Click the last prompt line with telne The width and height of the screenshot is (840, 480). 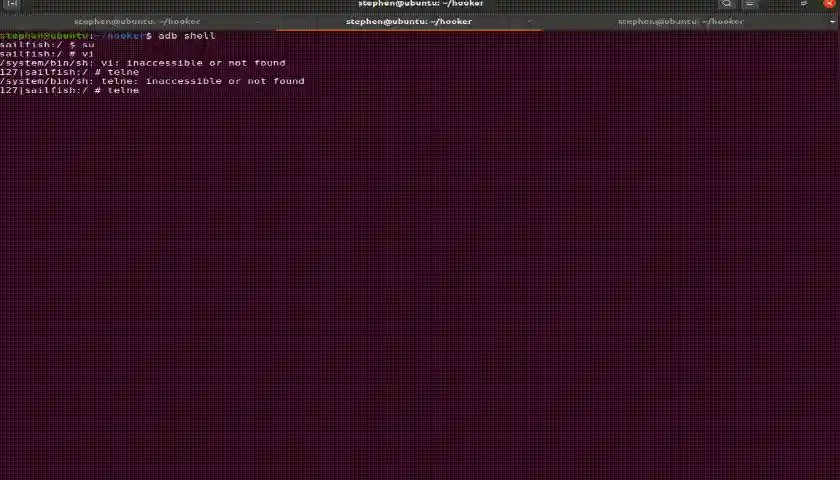70,91
